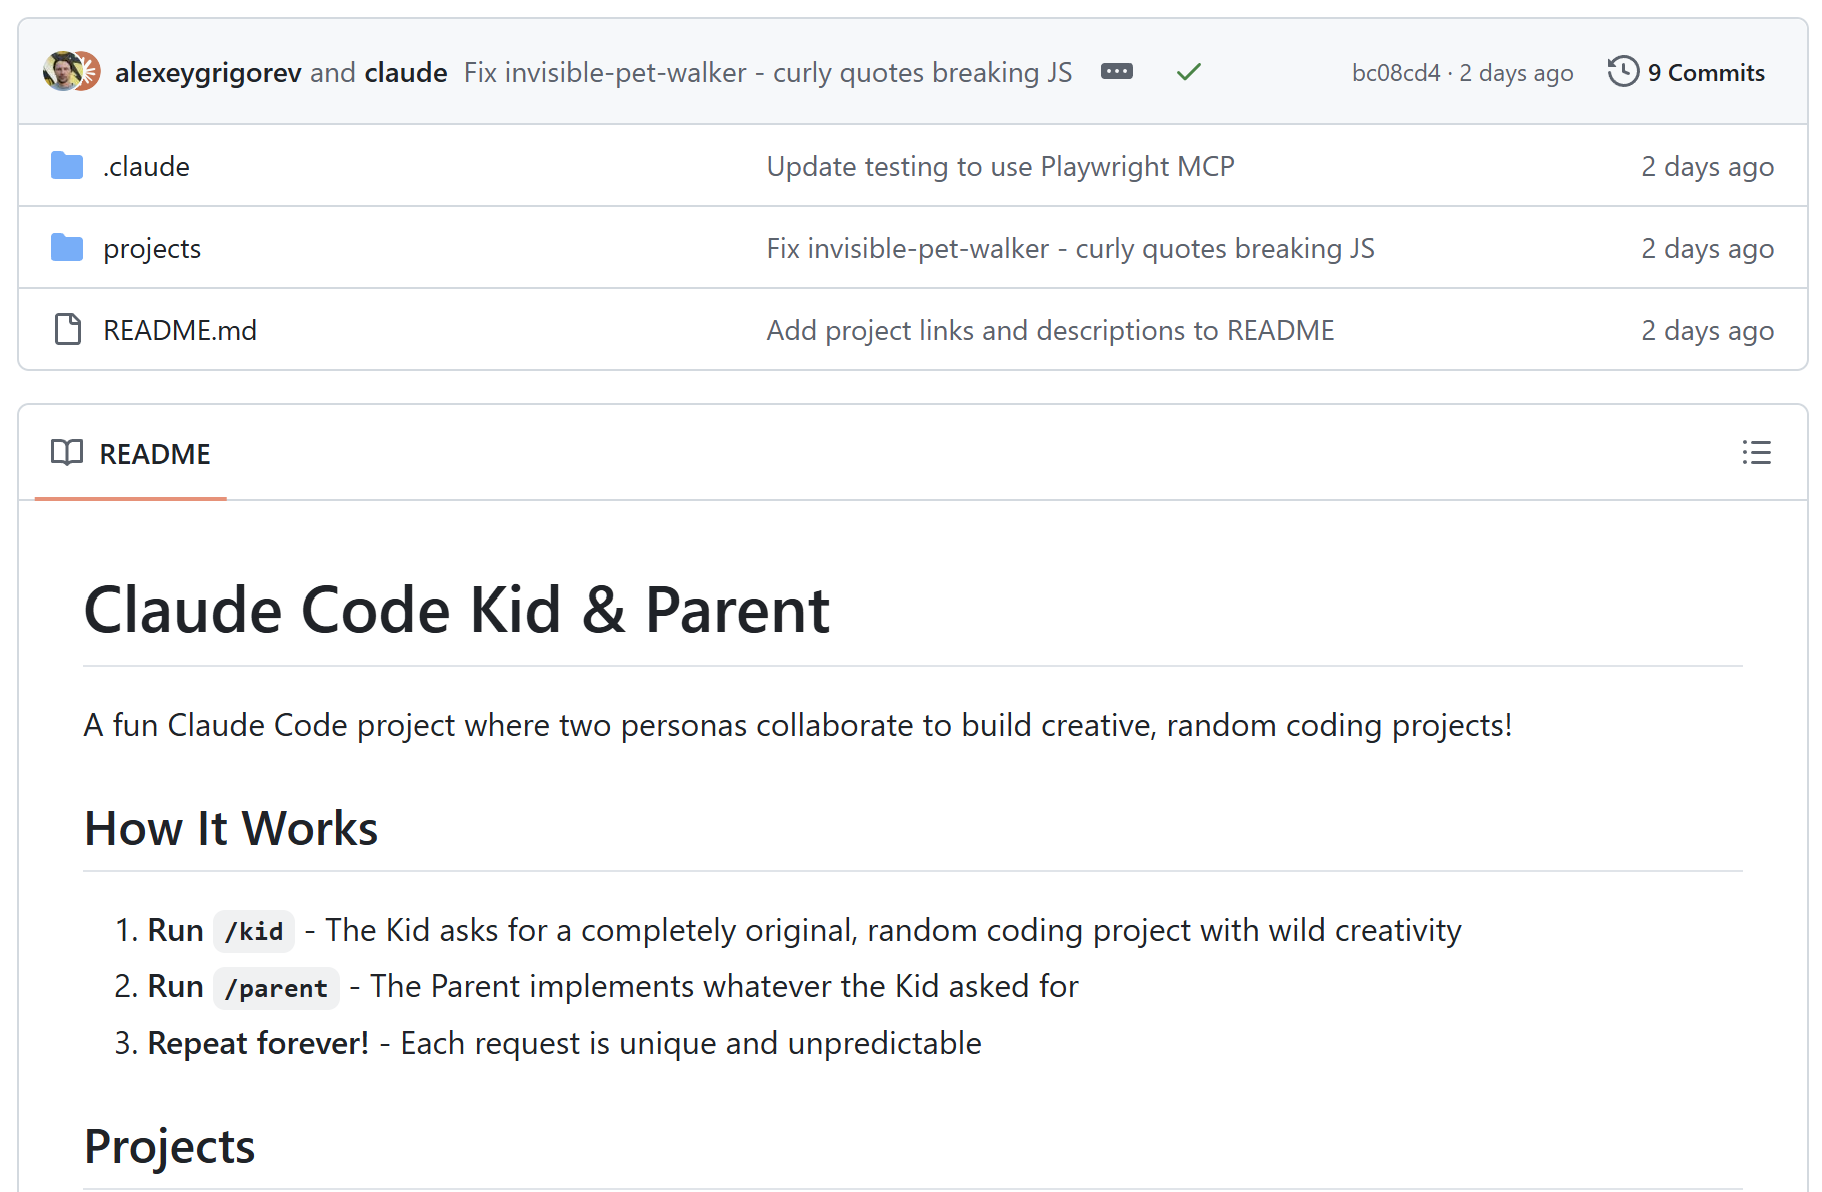Image resolution: width=1822 pixels, height=1192 pixels.
Task: Open the README.md file
Action: tap(180, 330)
